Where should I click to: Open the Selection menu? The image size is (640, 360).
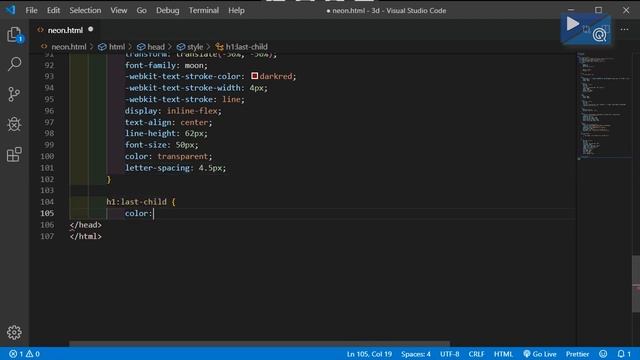pyautogui.click(x=85, y=11)
